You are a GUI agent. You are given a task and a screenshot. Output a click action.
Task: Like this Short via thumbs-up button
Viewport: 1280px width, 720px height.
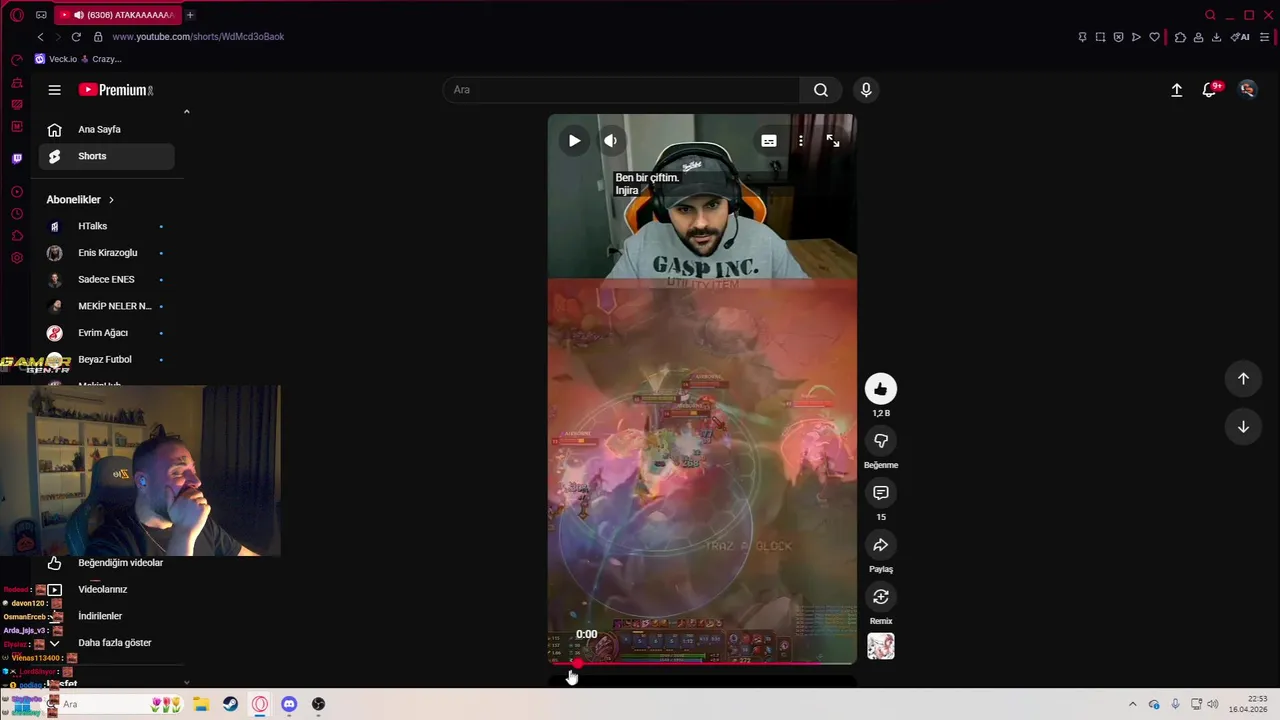click(x=881, y=389)
